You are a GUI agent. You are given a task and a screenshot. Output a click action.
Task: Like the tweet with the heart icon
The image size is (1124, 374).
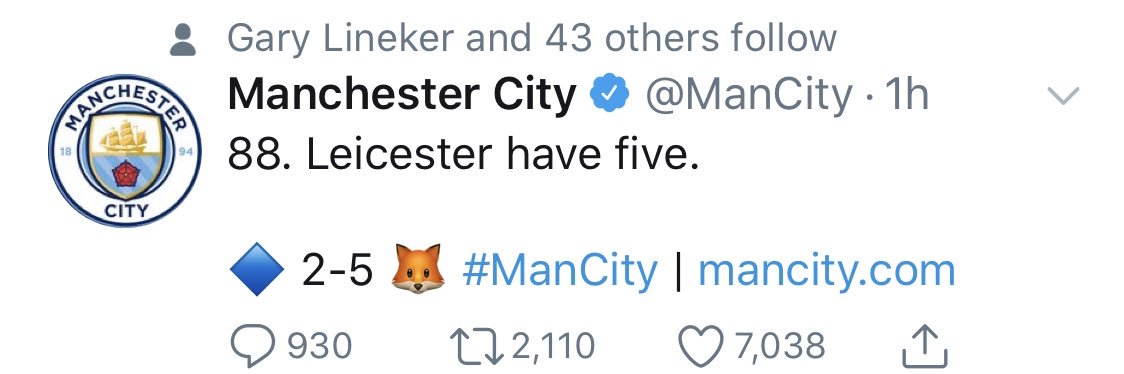(x=702, y=345)
